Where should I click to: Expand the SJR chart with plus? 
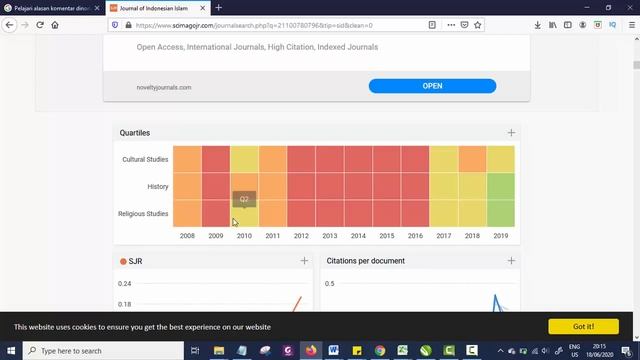pyautogui.click(x=304, y=261)
